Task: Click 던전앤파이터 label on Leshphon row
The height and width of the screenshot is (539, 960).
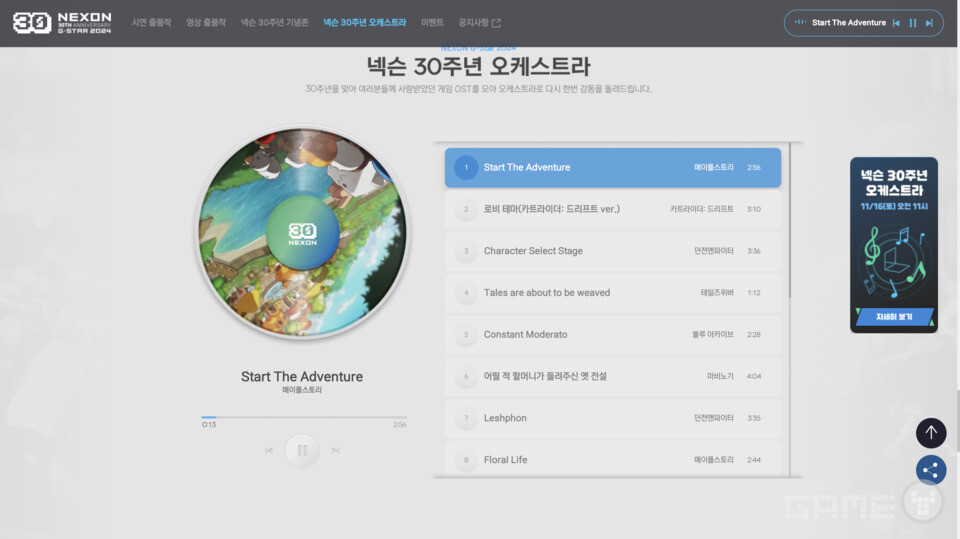Action: [x=713, y=418]
